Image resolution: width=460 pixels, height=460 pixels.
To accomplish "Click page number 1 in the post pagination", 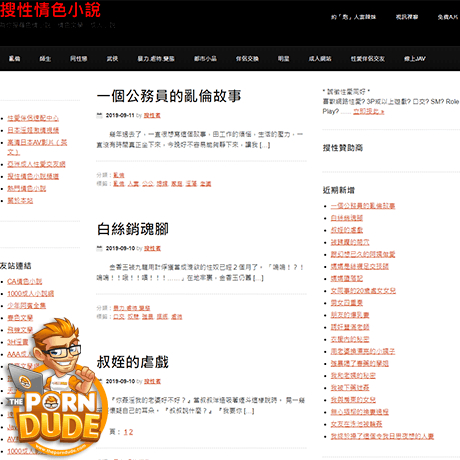I will pyautogui.click(x=126, y=432).
